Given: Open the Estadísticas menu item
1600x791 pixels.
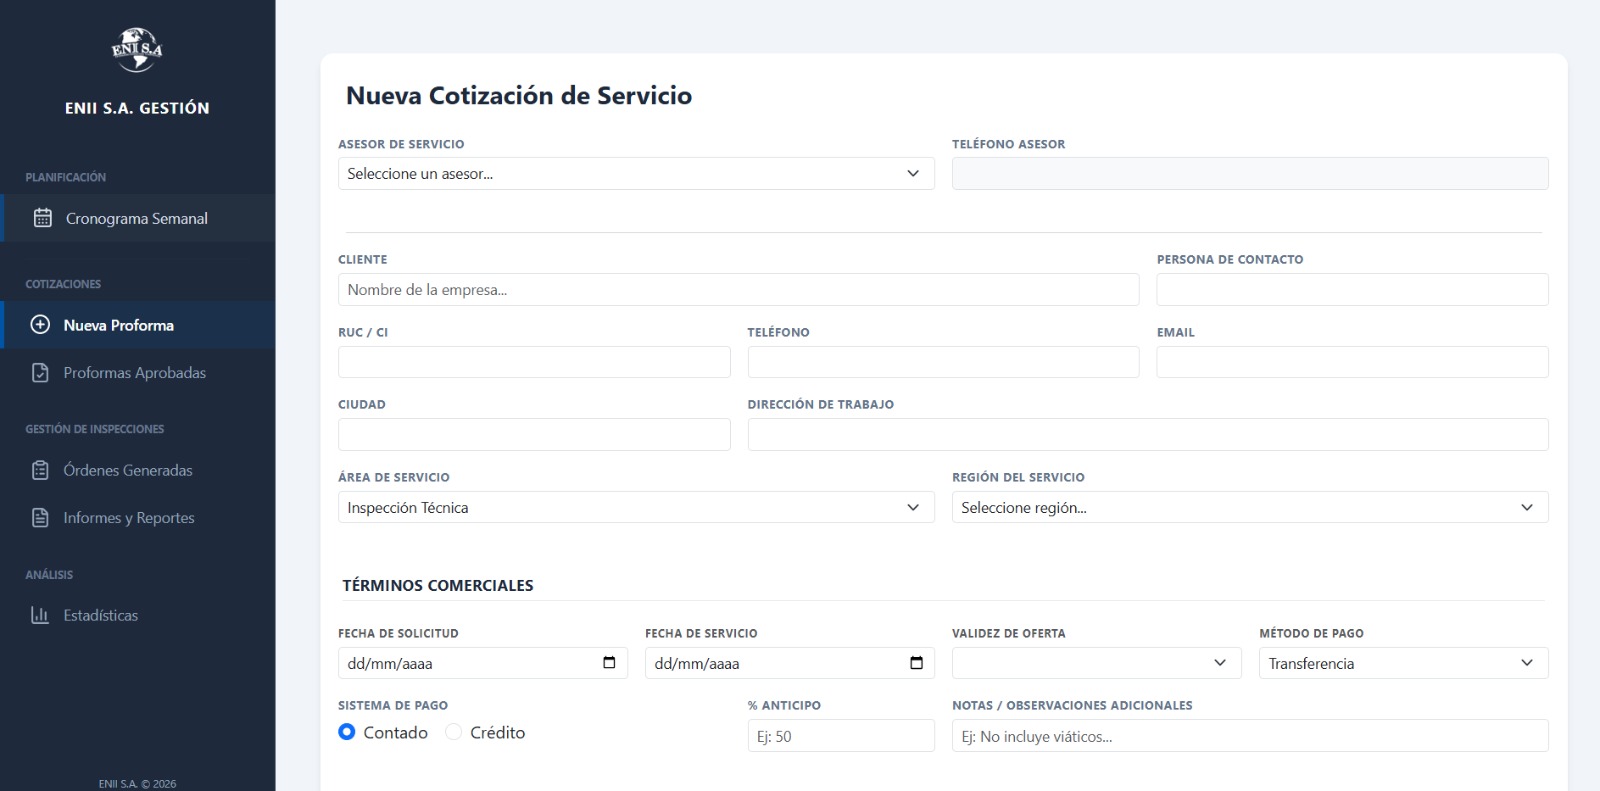Looking at the screenshot, I should pos(138,615).
